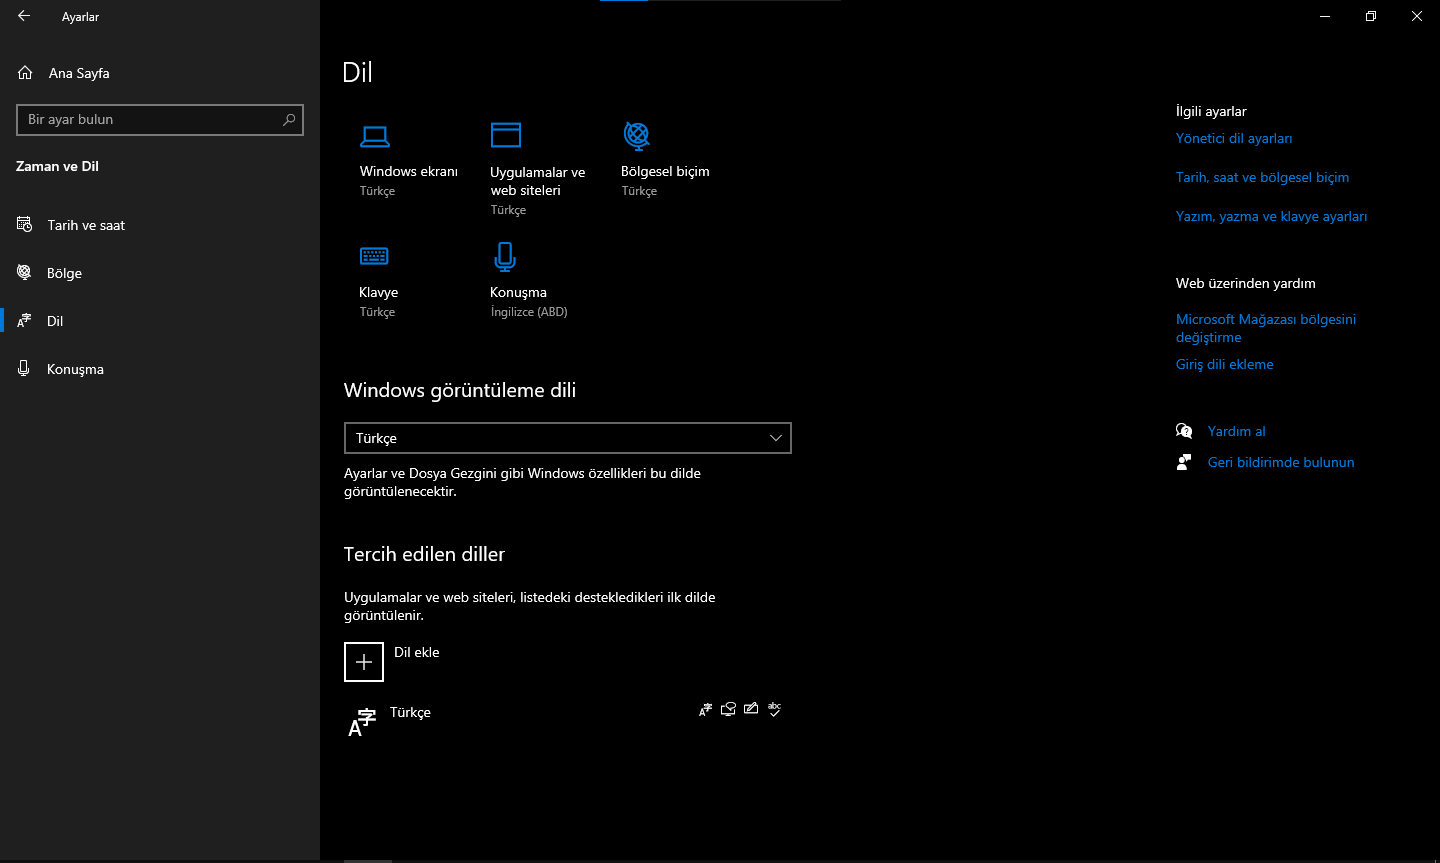Go to Ana Sayfa
The width and height of the screenshot is (1440, 863).
point(160,73)
